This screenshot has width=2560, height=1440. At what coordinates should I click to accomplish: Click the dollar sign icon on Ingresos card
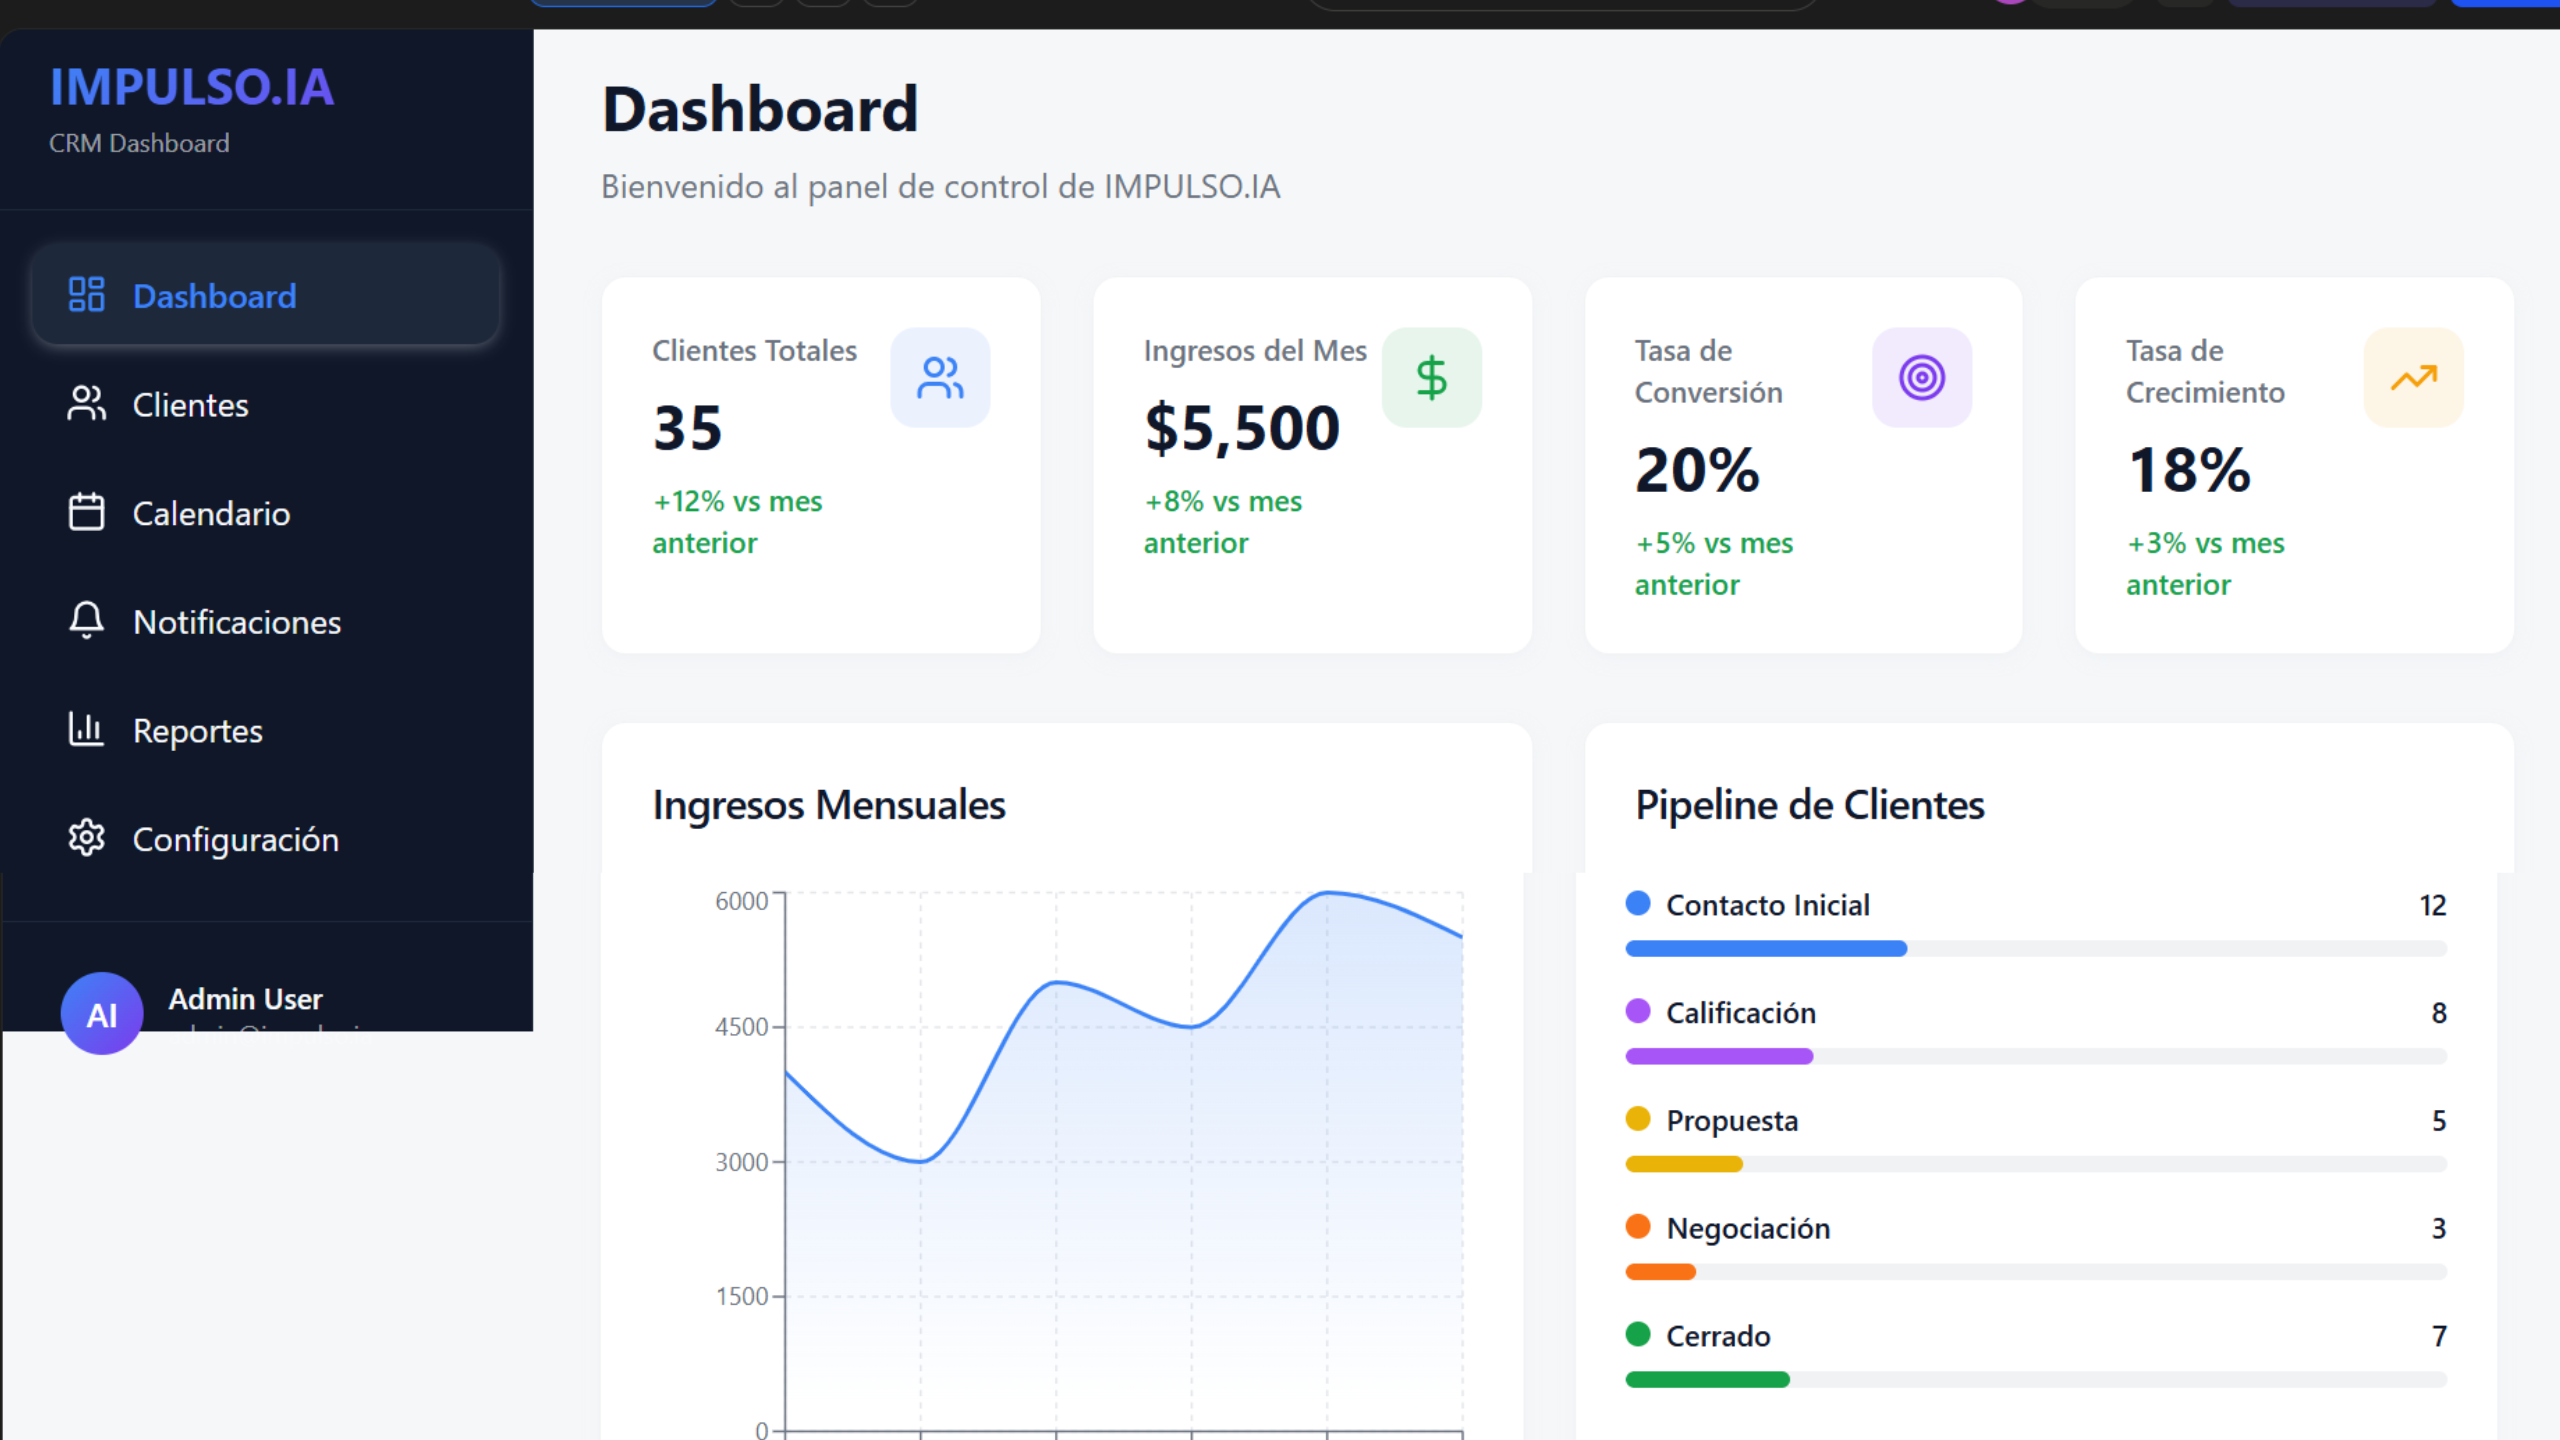1431,378
